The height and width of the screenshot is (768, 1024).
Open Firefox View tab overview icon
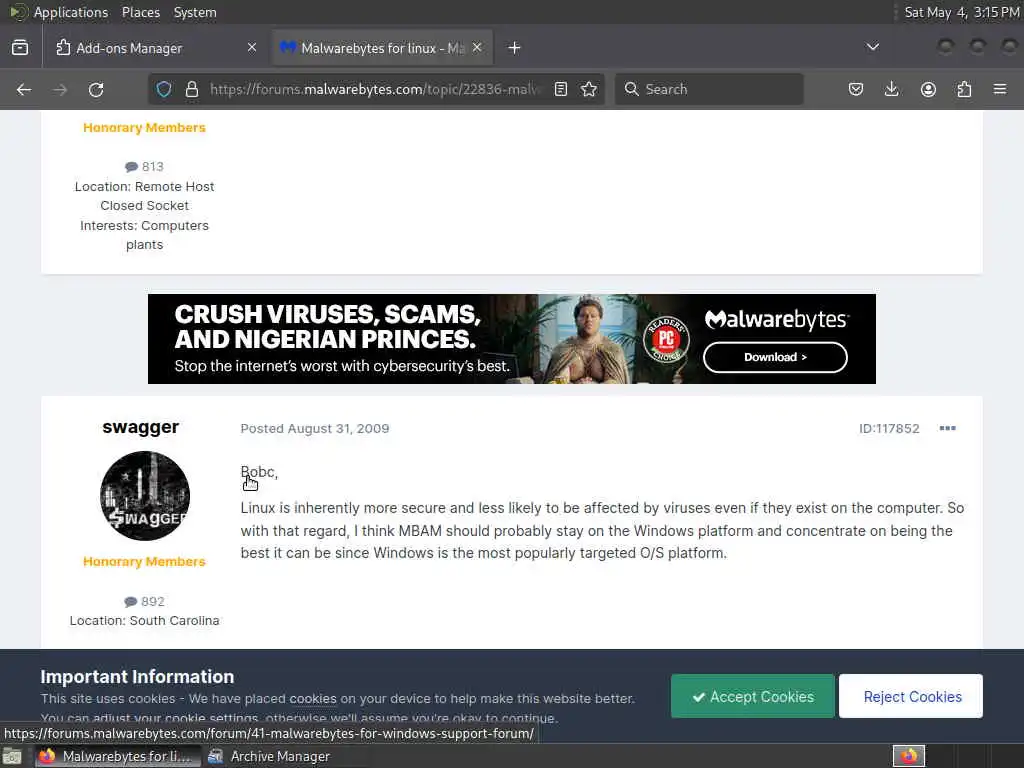tap(20, 48)
